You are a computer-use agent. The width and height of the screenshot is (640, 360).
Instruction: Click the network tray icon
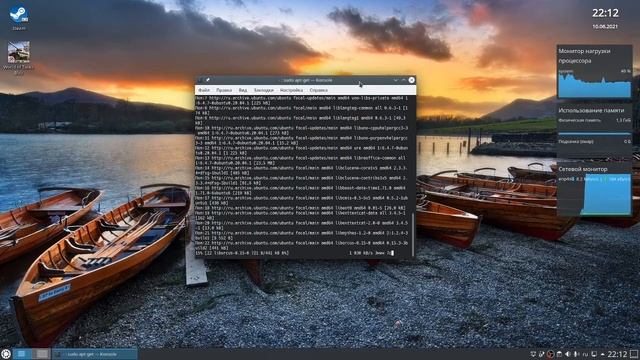[533, 354]
